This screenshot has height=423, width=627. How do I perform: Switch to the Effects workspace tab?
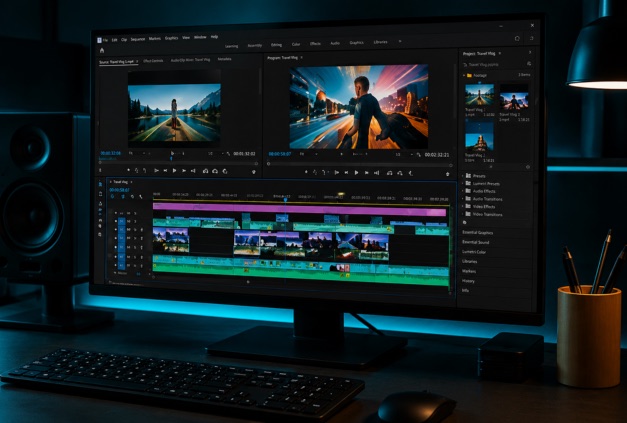pos(315,44)
